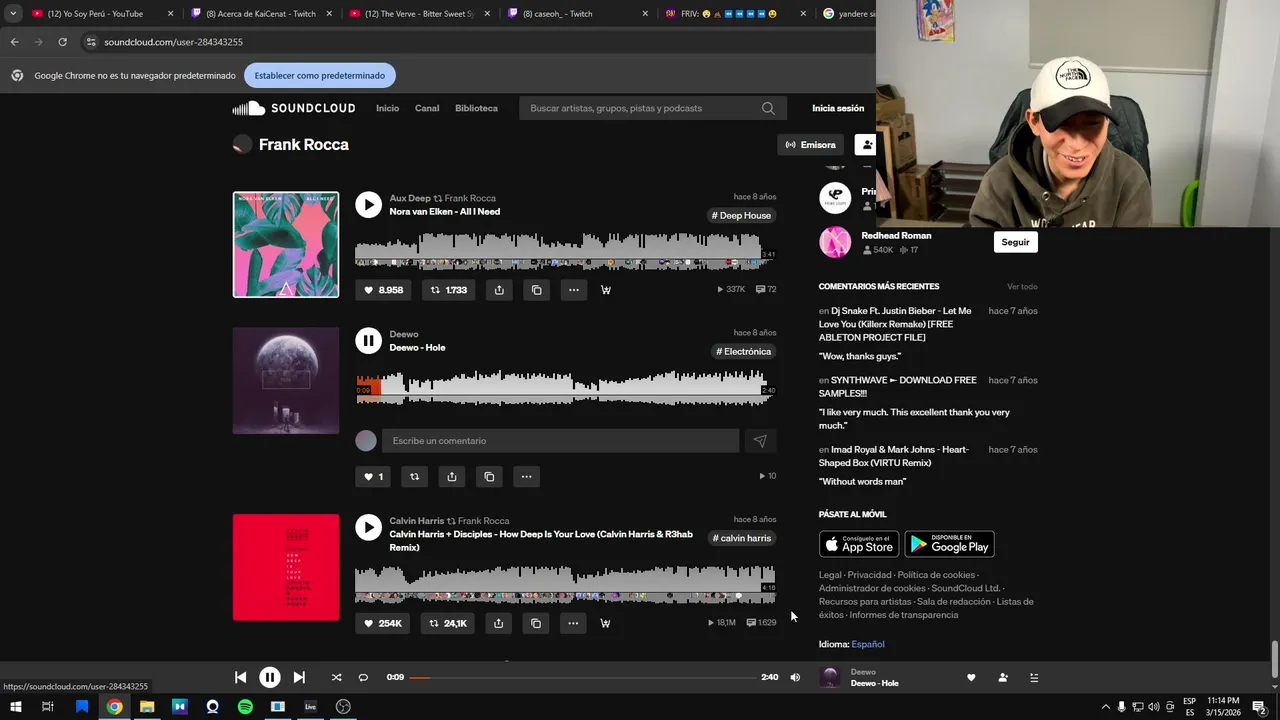The width and height of the screenshot is (1280, 720).
Task: Focus the Escribe un comentario field
Action: pos(560,441)
